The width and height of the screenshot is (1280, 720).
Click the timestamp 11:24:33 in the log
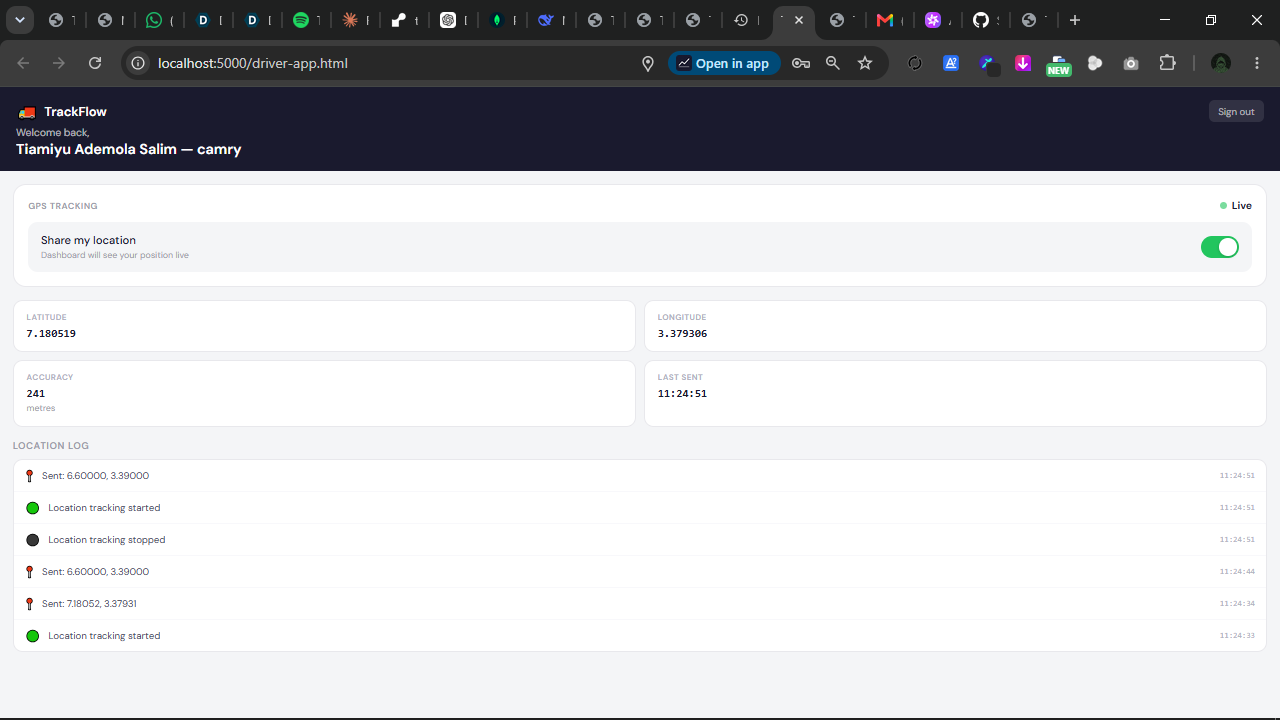[1237, 636]
